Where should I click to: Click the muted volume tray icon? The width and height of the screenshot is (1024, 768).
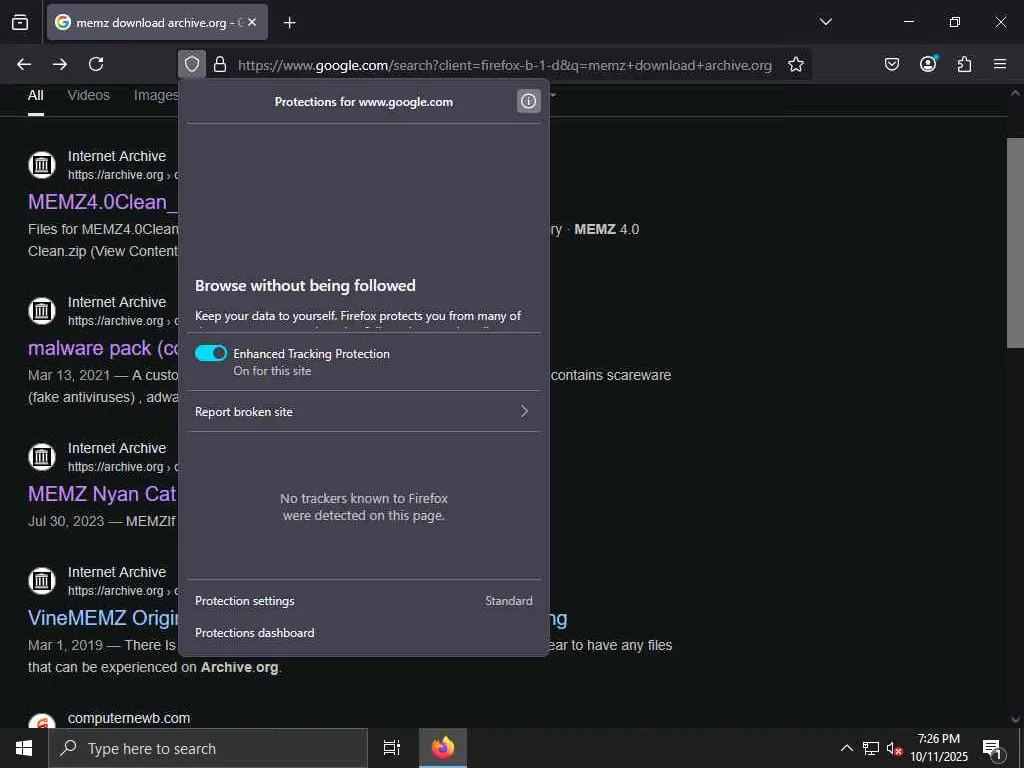coord(894,748)
